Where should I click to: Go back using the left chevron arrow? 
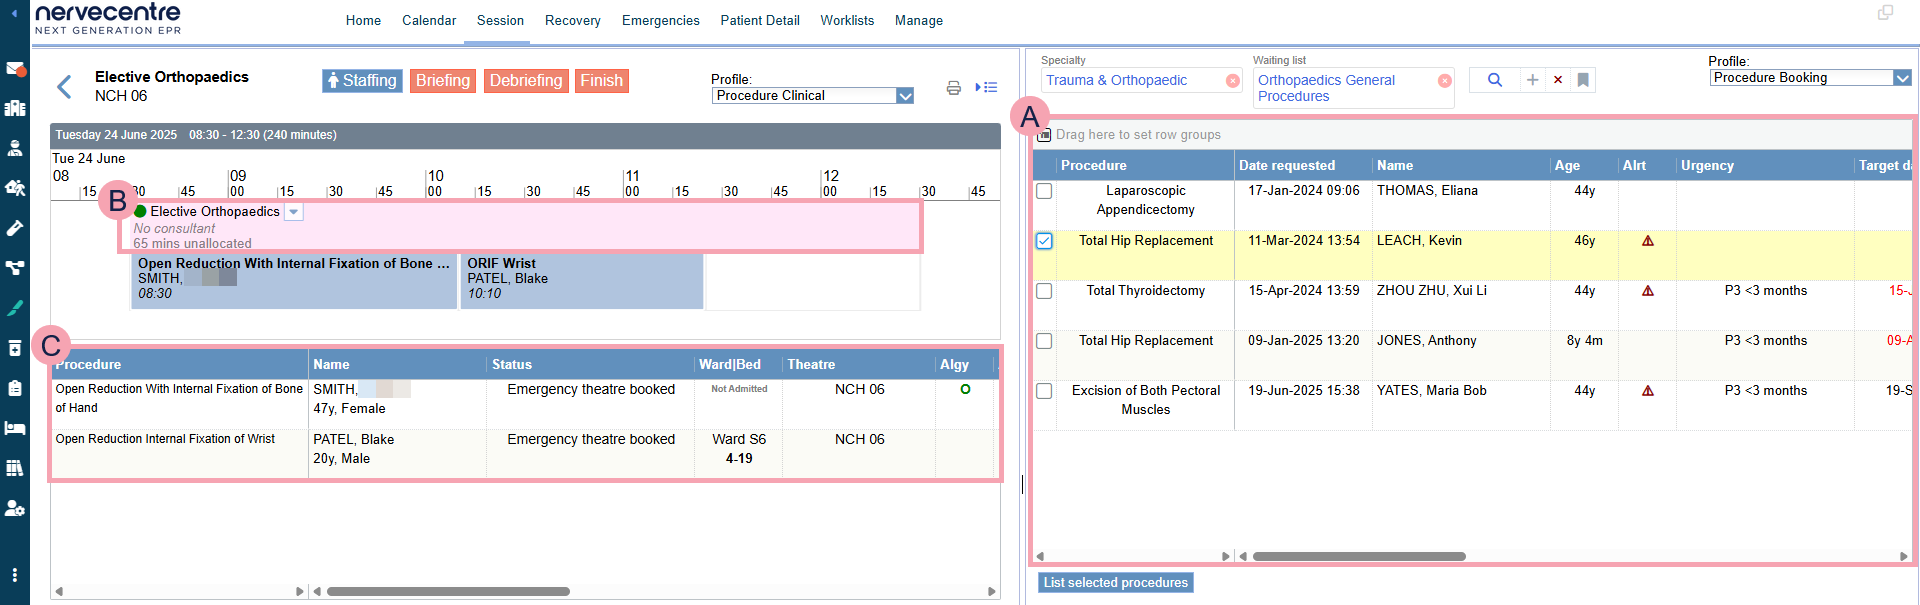pyautogui.click(x=65, y=87)
